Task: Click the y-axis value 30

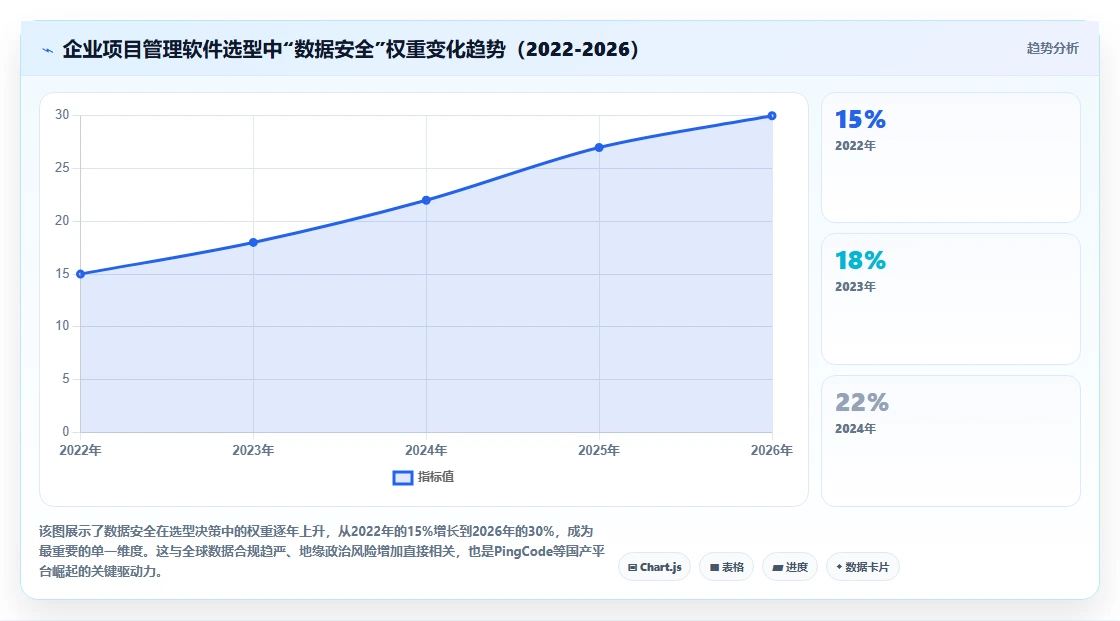Action: [x=62, y=114]
